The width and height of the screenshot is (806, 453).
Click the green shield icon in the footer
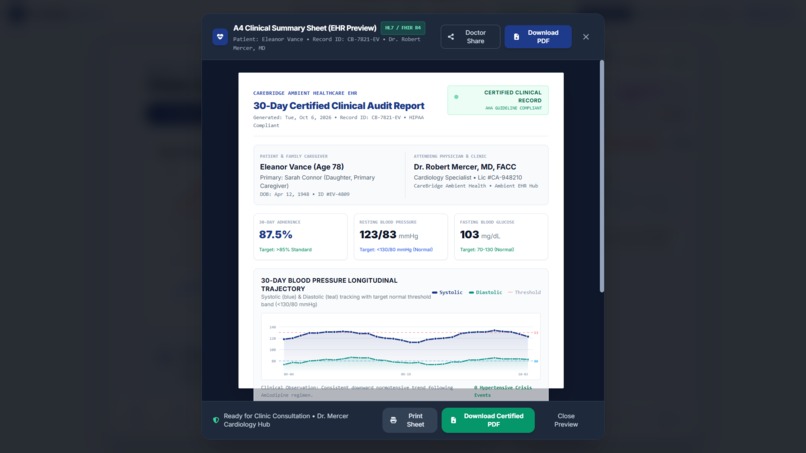click(x=216, y=420)
